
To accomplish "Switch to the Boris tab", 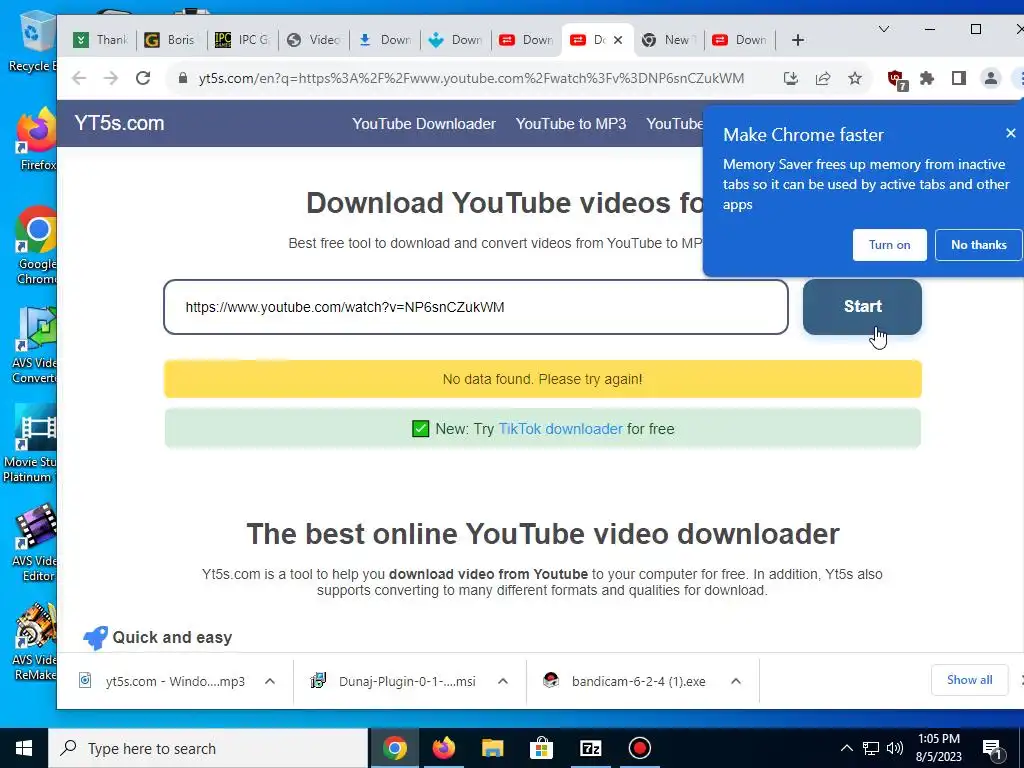I will (171, 40).
